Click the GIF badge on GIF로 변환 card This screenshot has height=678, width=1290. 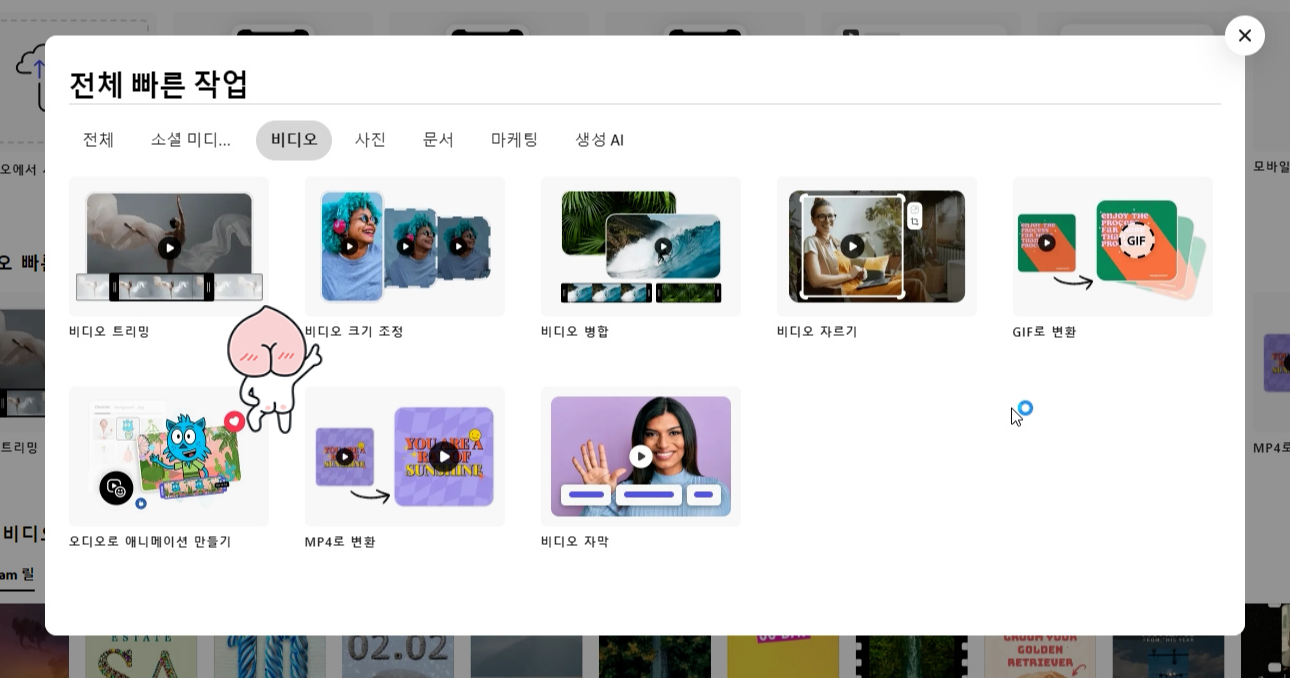pyautogui.click(x=1136, y=240)
